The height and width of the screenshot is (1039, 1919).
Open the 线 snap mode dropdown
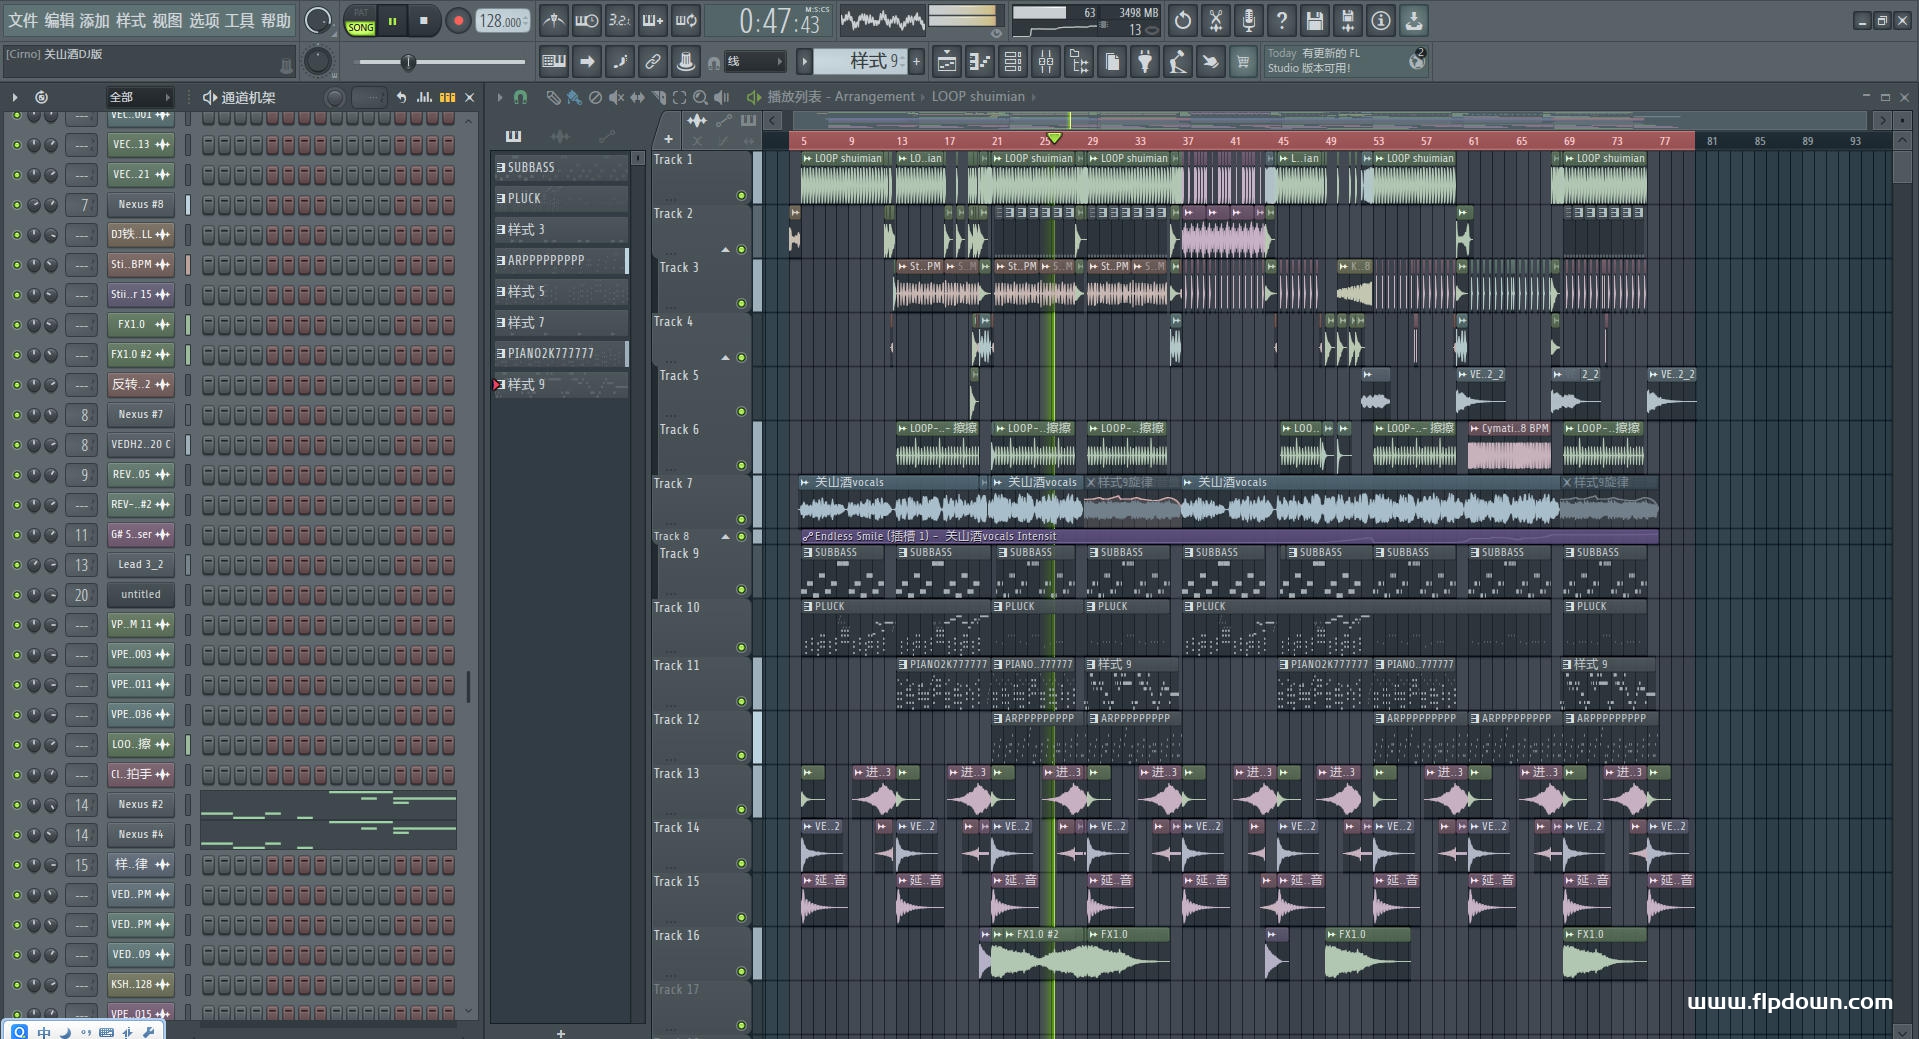click(x=753, y=62)
